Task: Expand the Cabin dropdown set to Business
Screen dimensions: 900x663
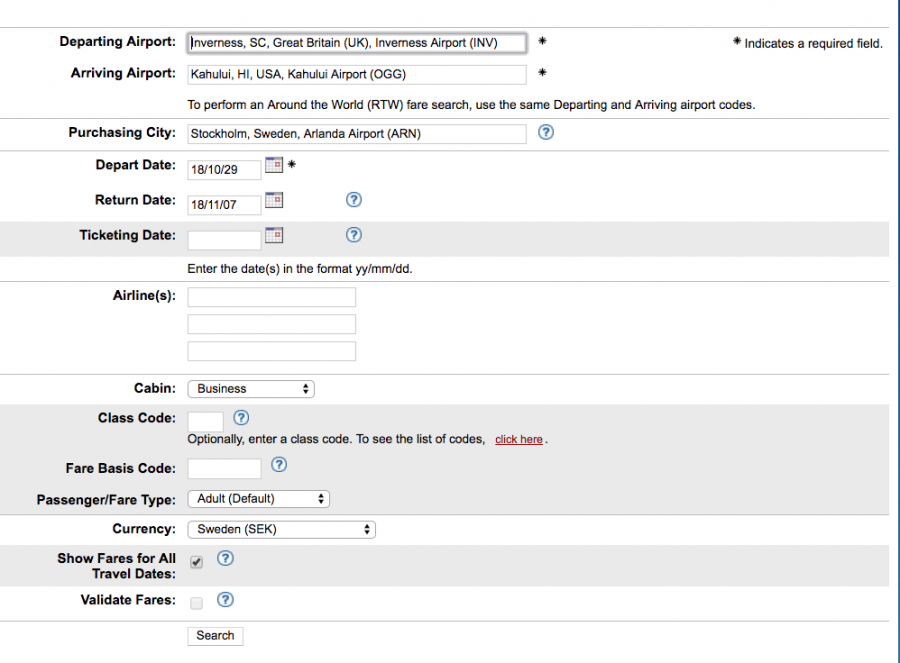Action: click(251, 389)
